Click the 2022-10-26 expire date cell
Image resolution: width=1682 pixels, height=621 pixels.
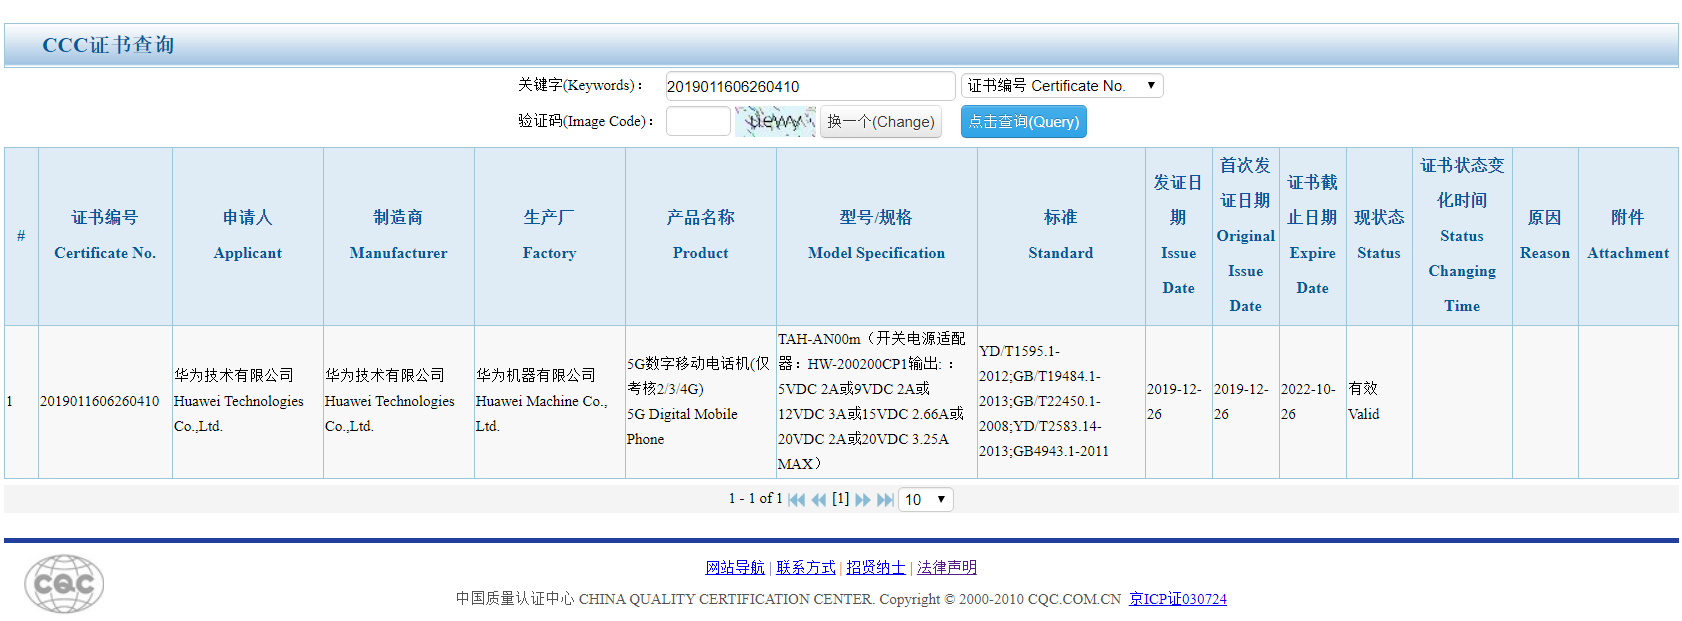tap(1313, 402)
